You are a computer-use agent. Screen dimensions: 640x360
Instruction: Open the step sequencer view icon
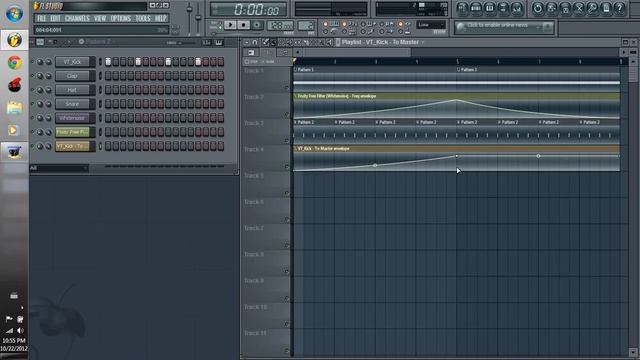[x=476, y=8]
